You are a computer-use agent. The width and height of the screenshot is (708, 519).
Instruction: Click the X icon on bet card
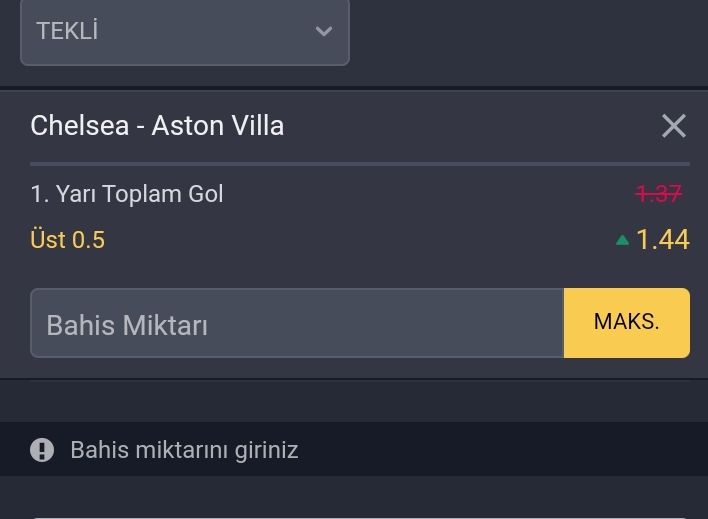pos(674,126)
